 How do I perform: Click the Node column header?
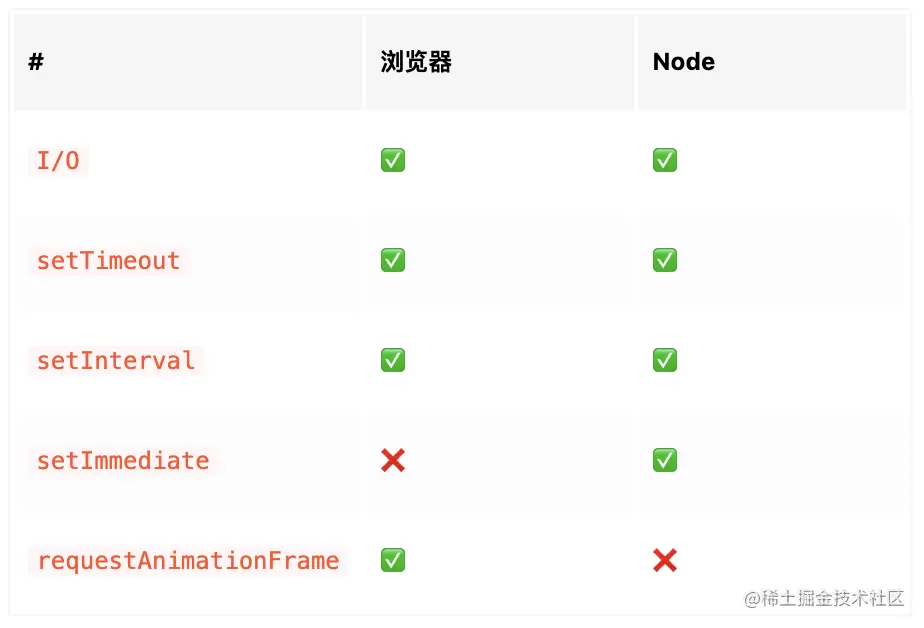pyautogui.click(x=684, y=62)
